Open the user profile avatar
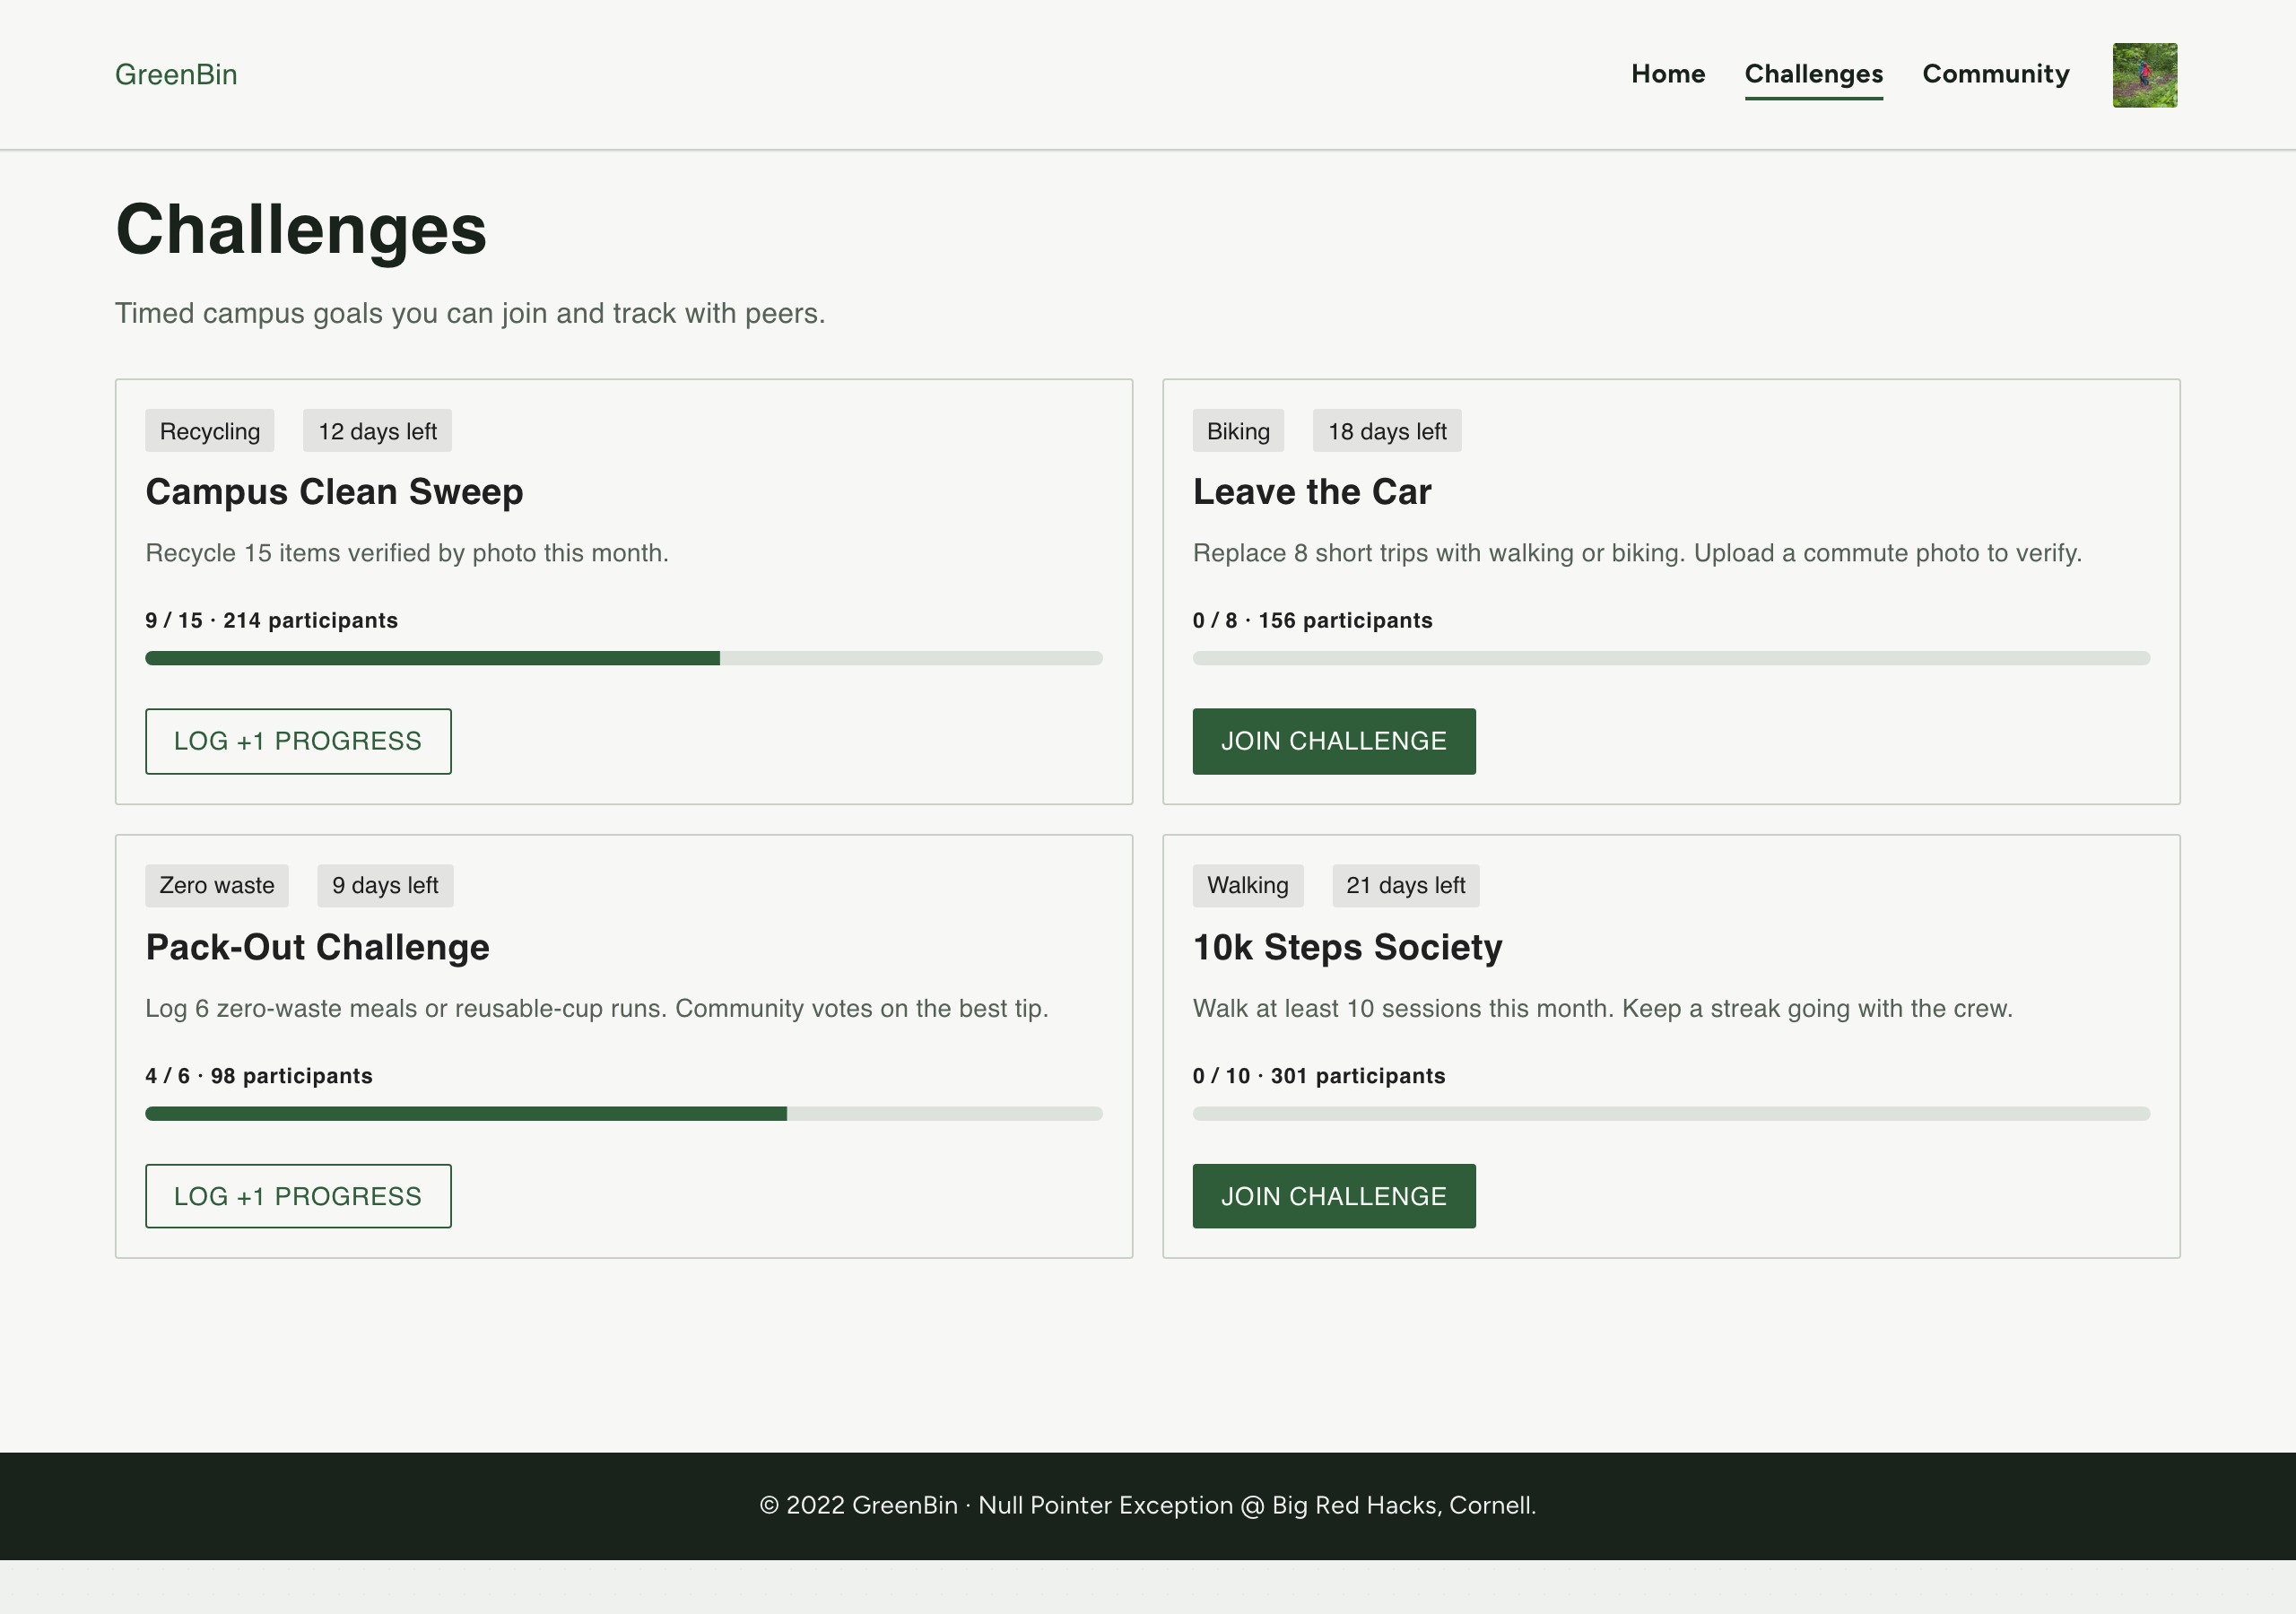Viewport: 2296px width, 1614px height. pos(2144,75)
